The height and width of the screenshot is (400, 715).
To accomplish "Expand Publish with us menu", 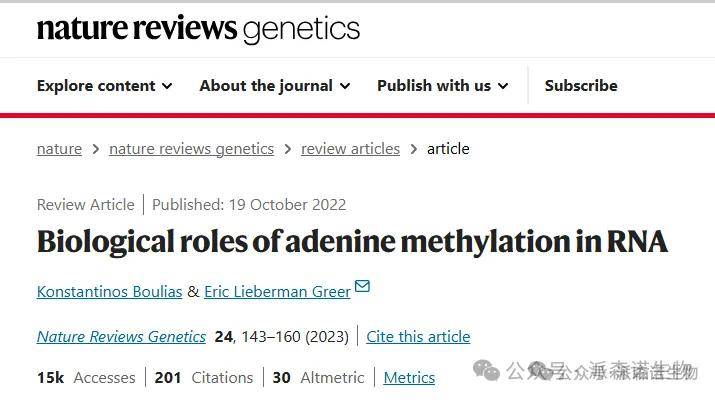I will click(x=442, y=86).
